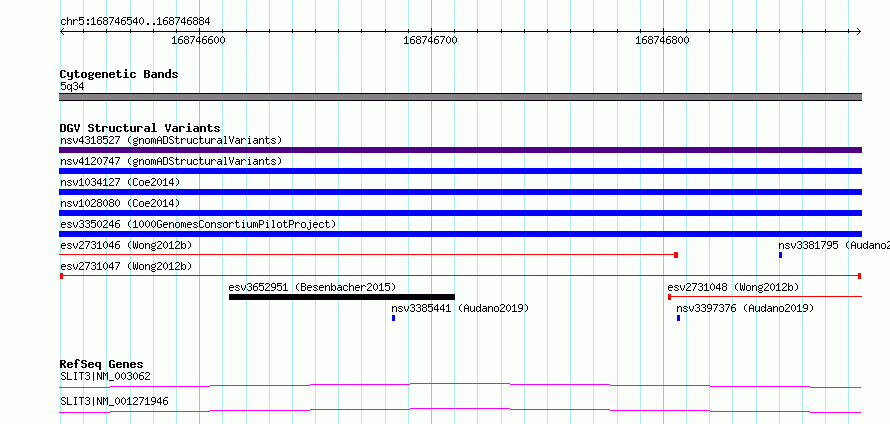
Task: Select the blue esv3350246 variant bar
Action: point(460,234)
